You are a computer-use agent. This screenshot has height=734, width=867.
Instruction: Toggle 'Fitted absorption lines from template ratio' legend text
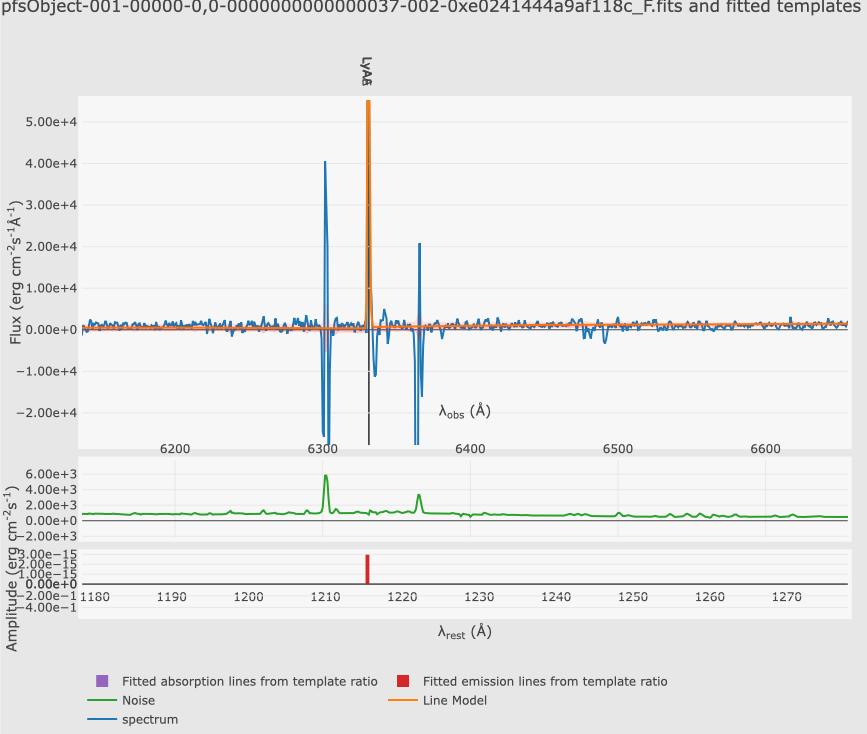249,681
